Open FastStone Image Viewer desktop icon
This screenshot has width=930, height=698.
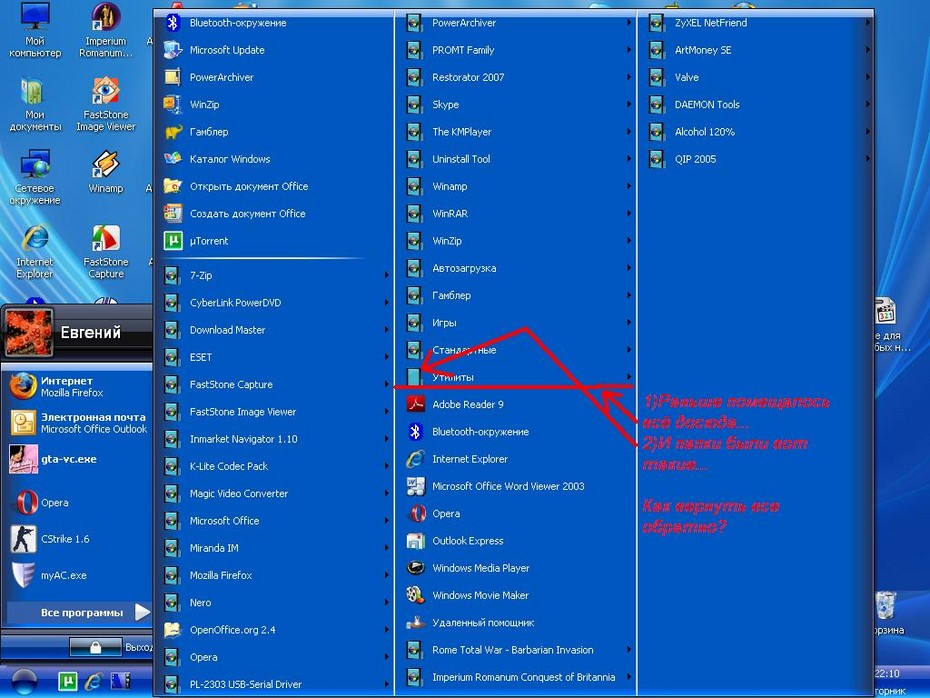106,104
